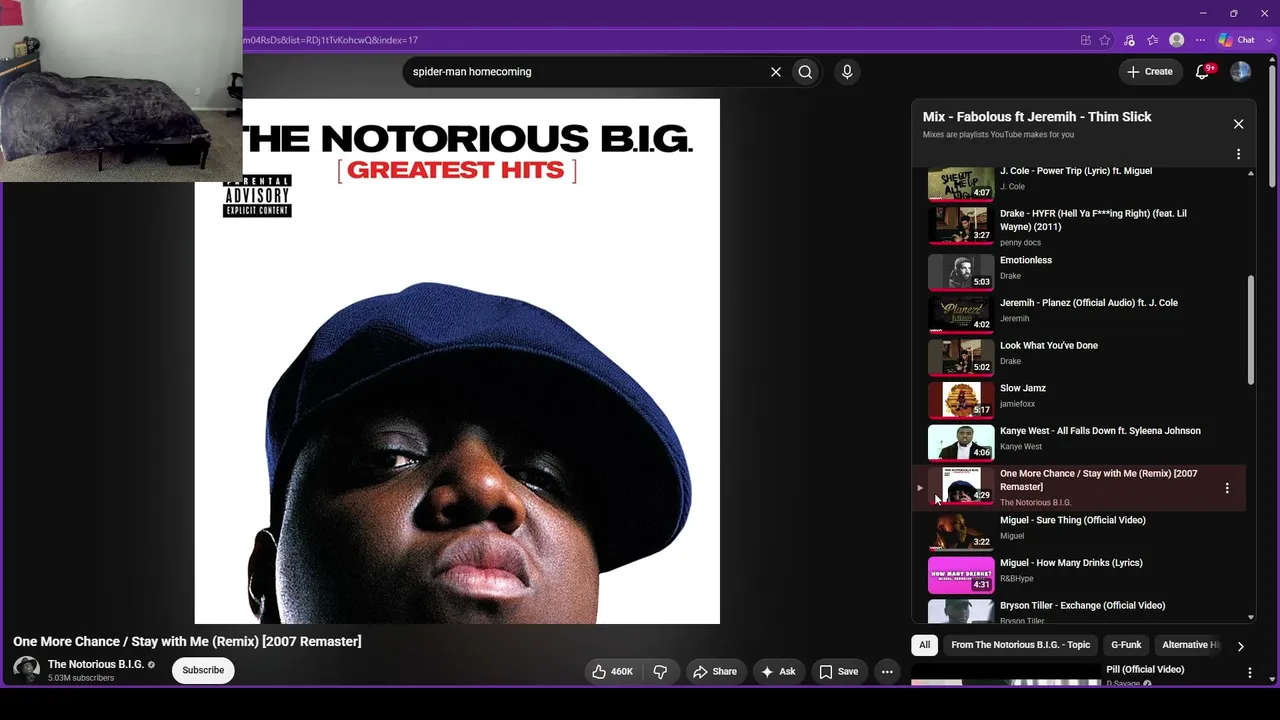Image resolution: width=1280 pixels, height=720 pixels.
Task: Open the browser favorites list
Action: pos(1153,40)
